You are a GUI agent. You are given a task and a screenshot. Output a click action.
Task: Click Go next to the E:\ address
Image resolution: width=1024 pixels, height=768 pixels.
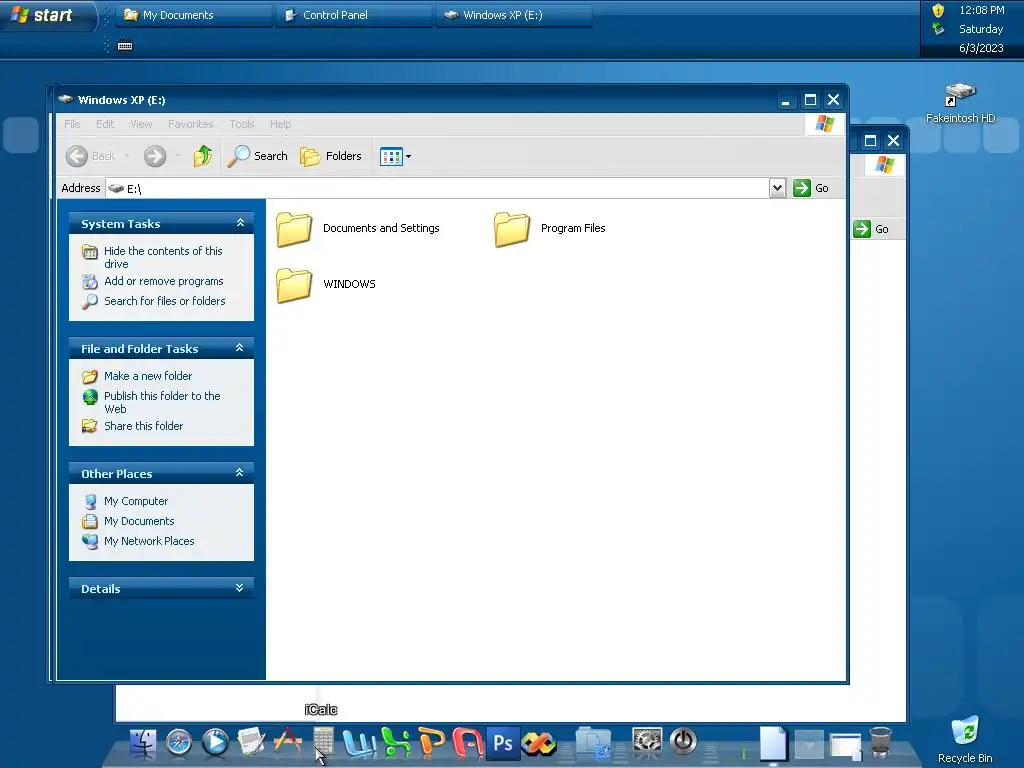[811, 188]
